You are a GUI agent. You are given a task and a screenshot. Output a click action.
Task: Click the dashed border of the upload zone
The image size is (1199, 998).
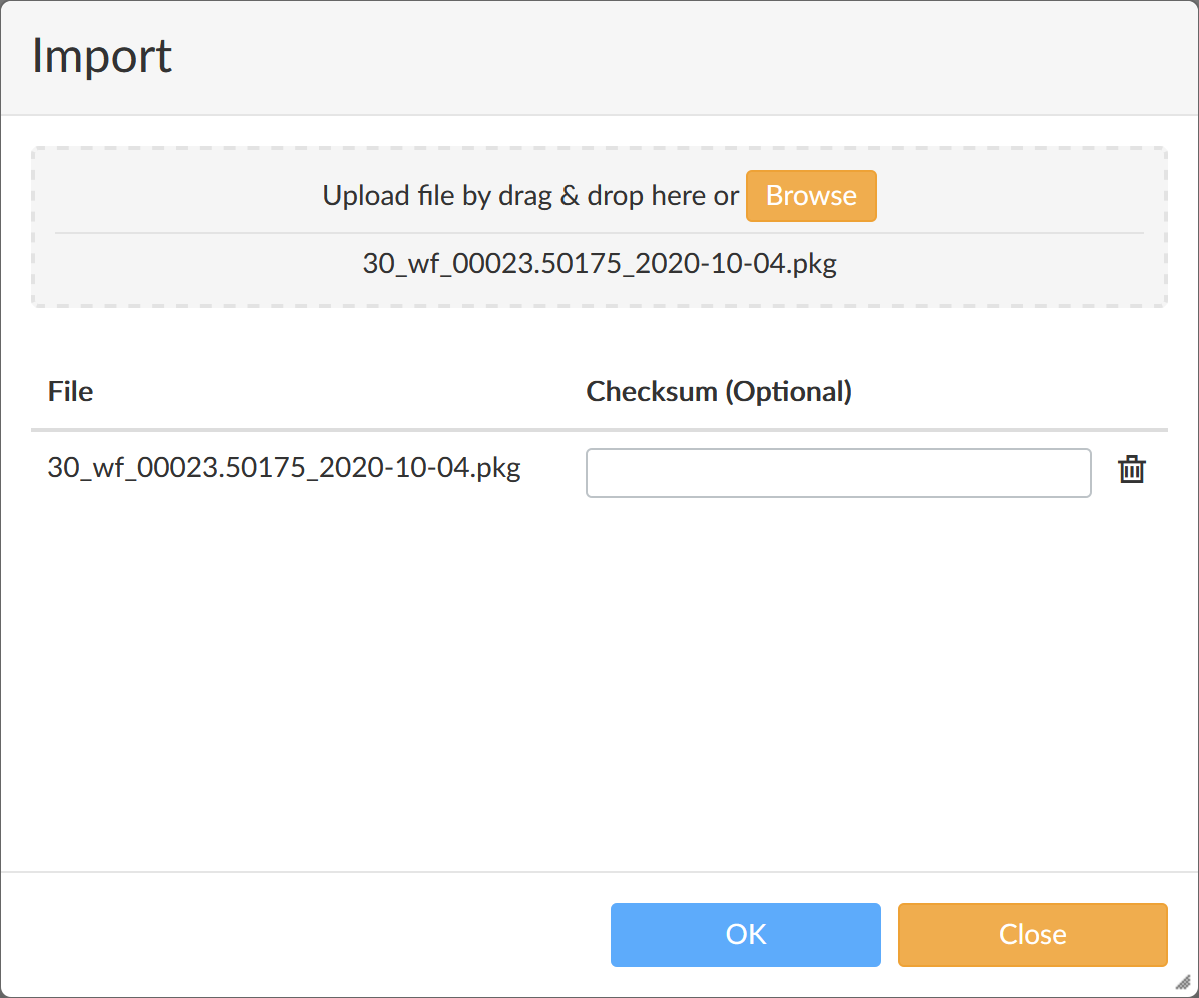pos(600,149)
